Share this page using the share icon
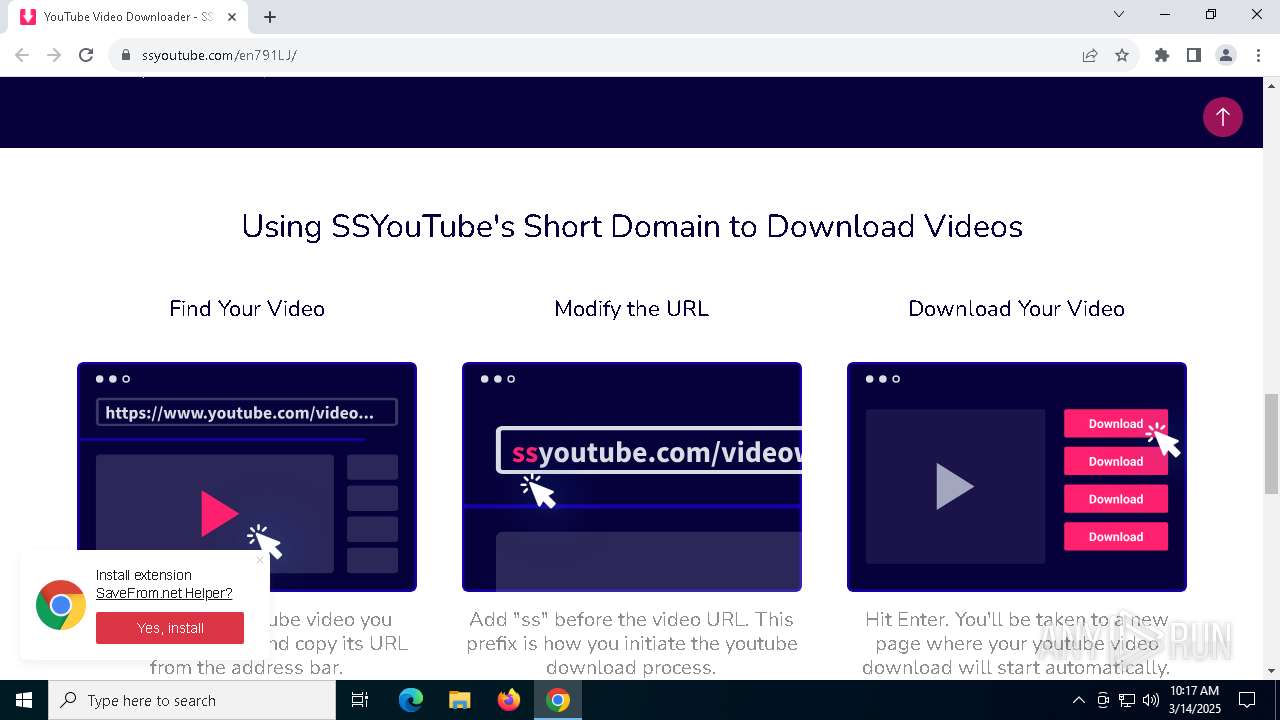This screenshot has height=720, width=1280. (x=1090, y=55)
